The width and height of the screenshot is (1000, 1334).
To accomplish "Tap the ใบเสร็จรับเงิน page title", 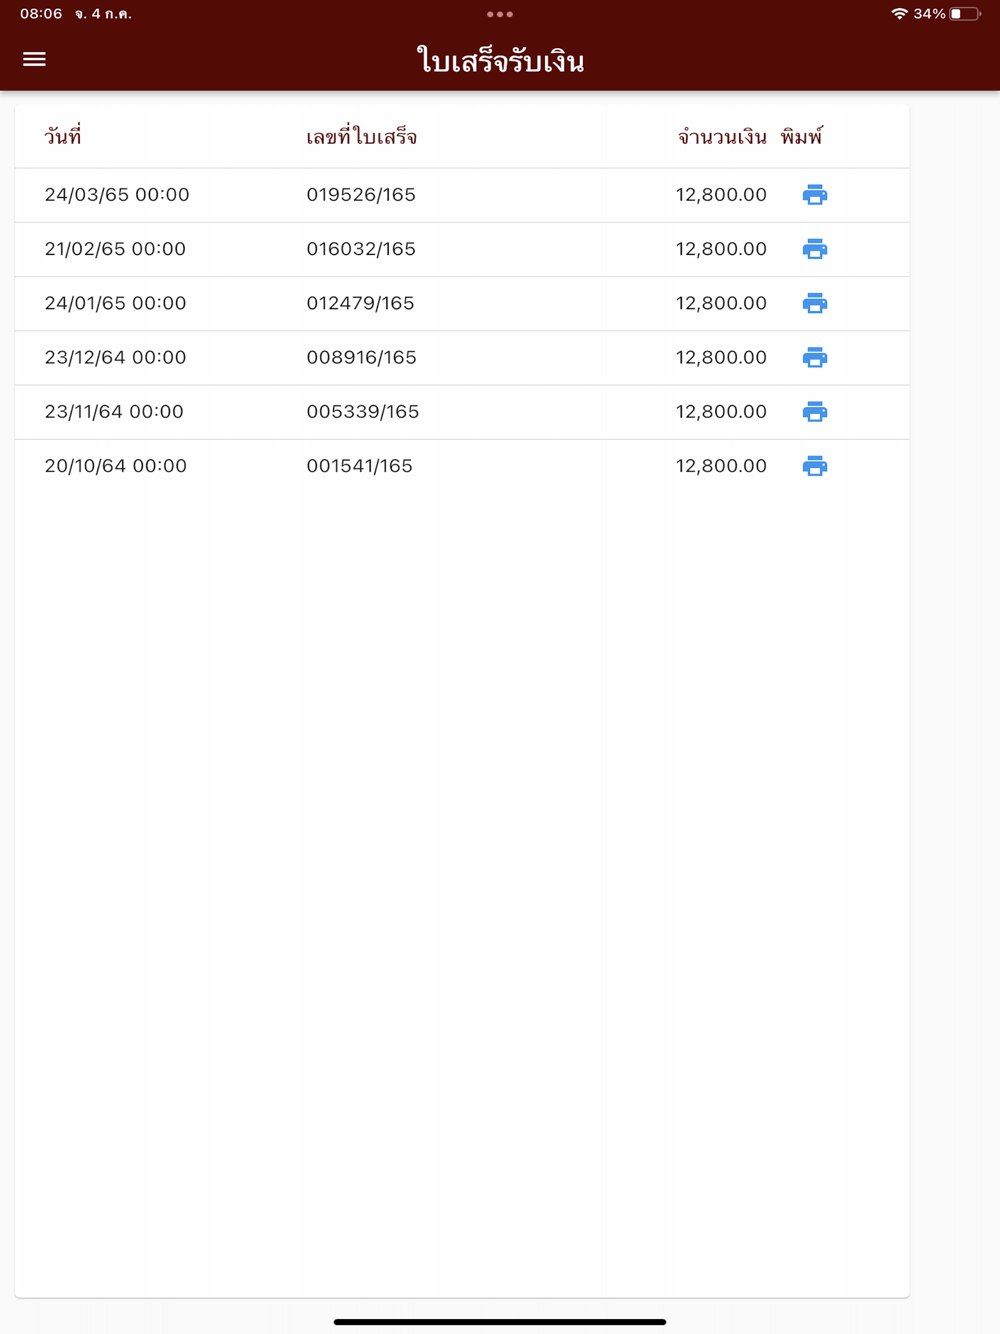I will pos(500,61).
